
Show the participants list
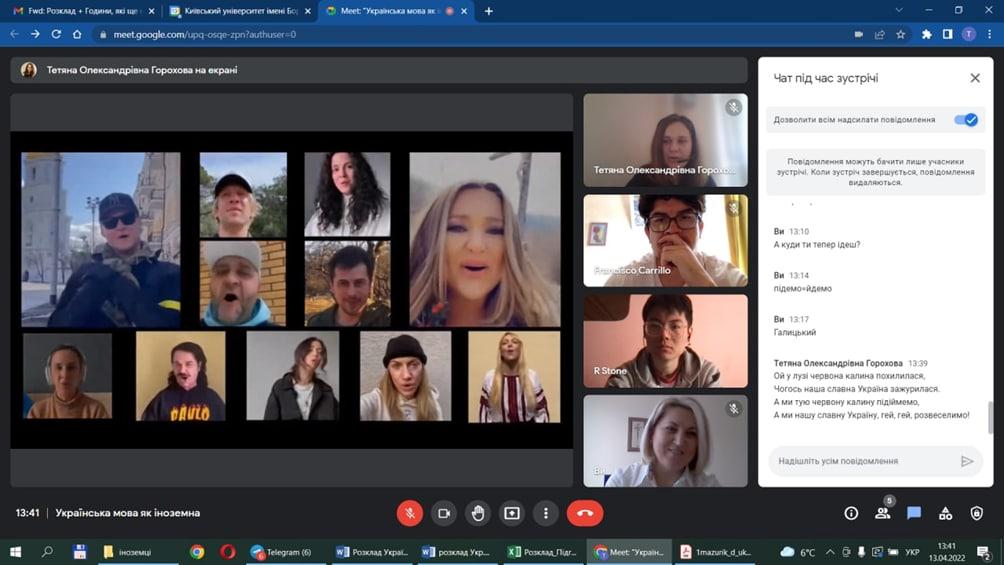coord(882,513)
